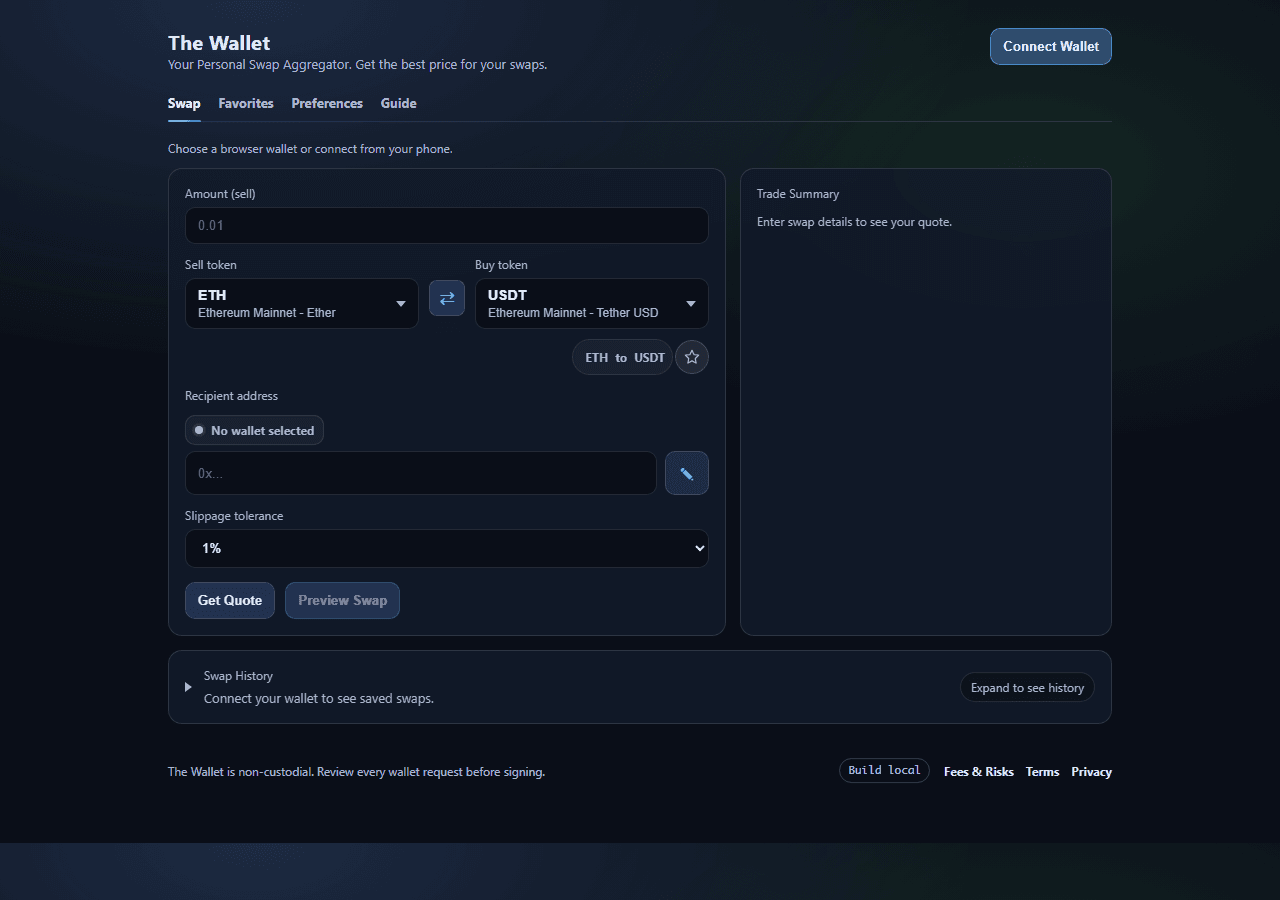Go to the Guide tab
Viewport: 1280px width, 900px height.
click(399, 103)
